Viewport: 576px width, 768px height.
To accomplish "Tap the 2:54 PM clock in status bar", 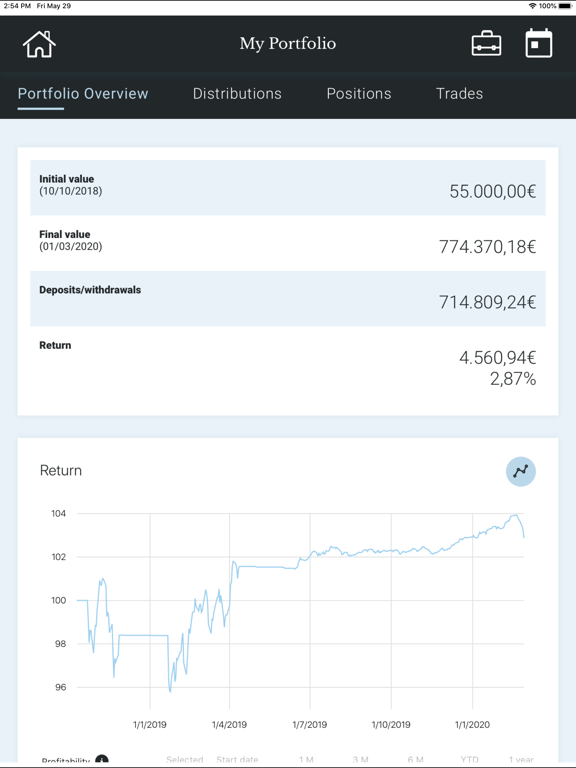I will click(x=17, y=6).
